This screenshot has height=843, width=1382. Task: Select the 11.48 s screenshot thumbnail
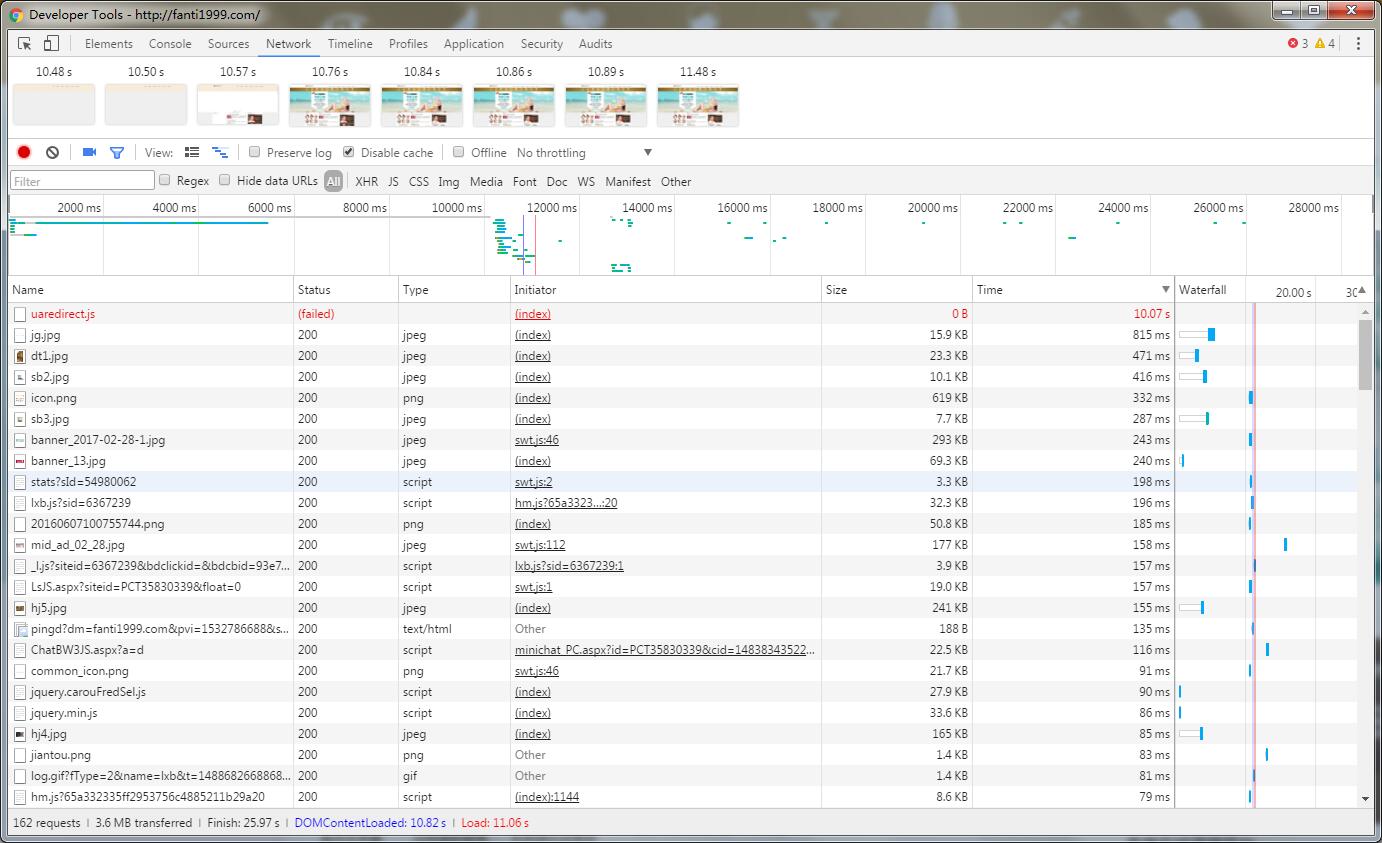tap(698, 105)
